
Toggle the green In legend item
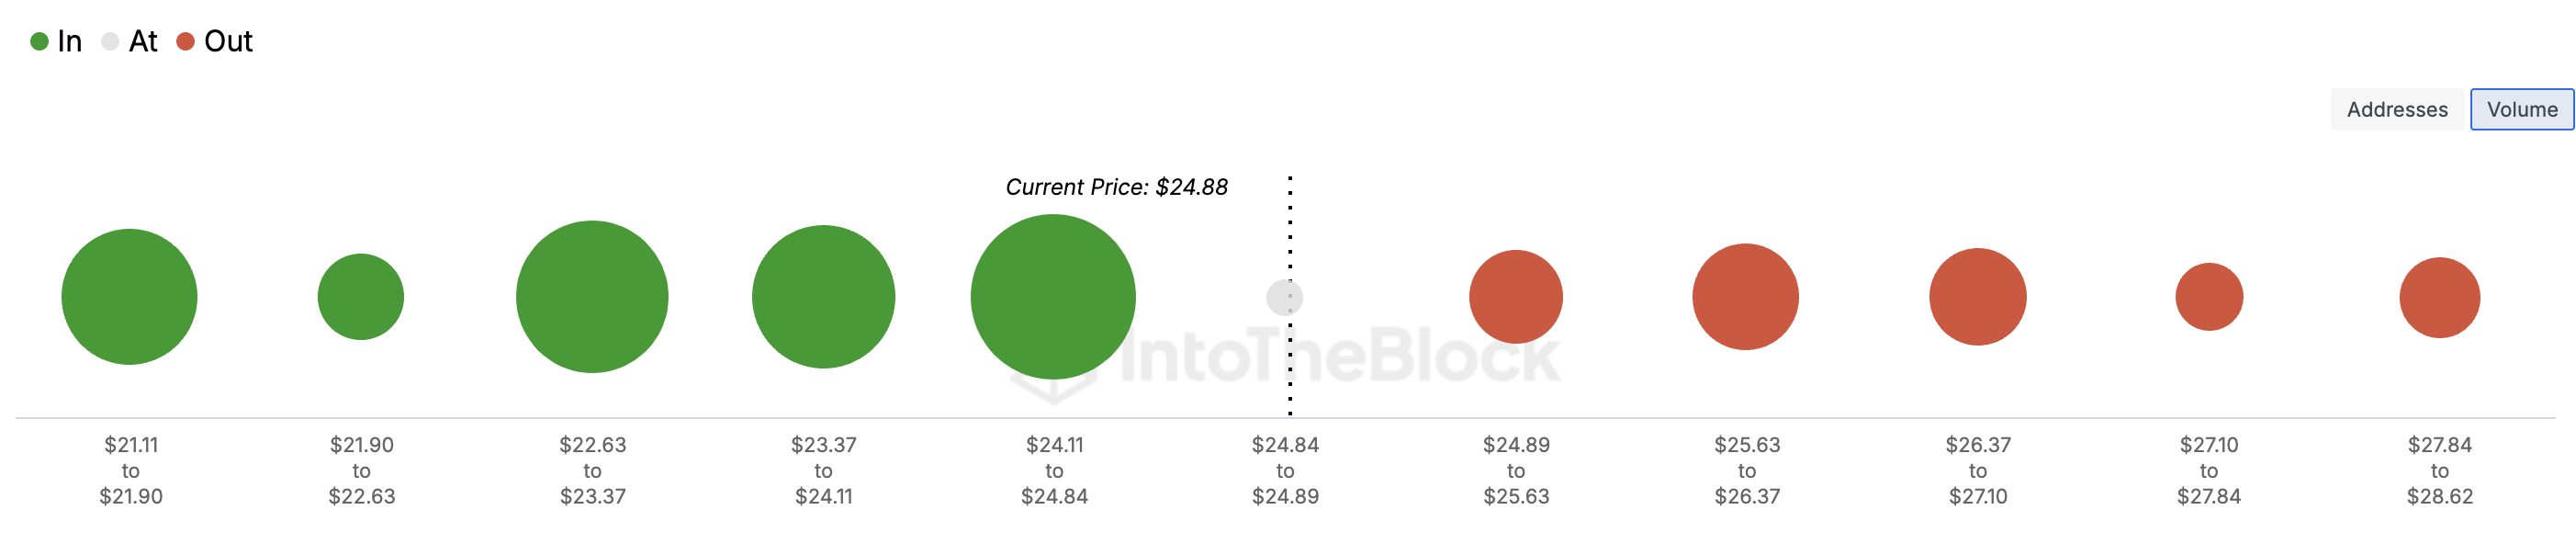point(56,41)
